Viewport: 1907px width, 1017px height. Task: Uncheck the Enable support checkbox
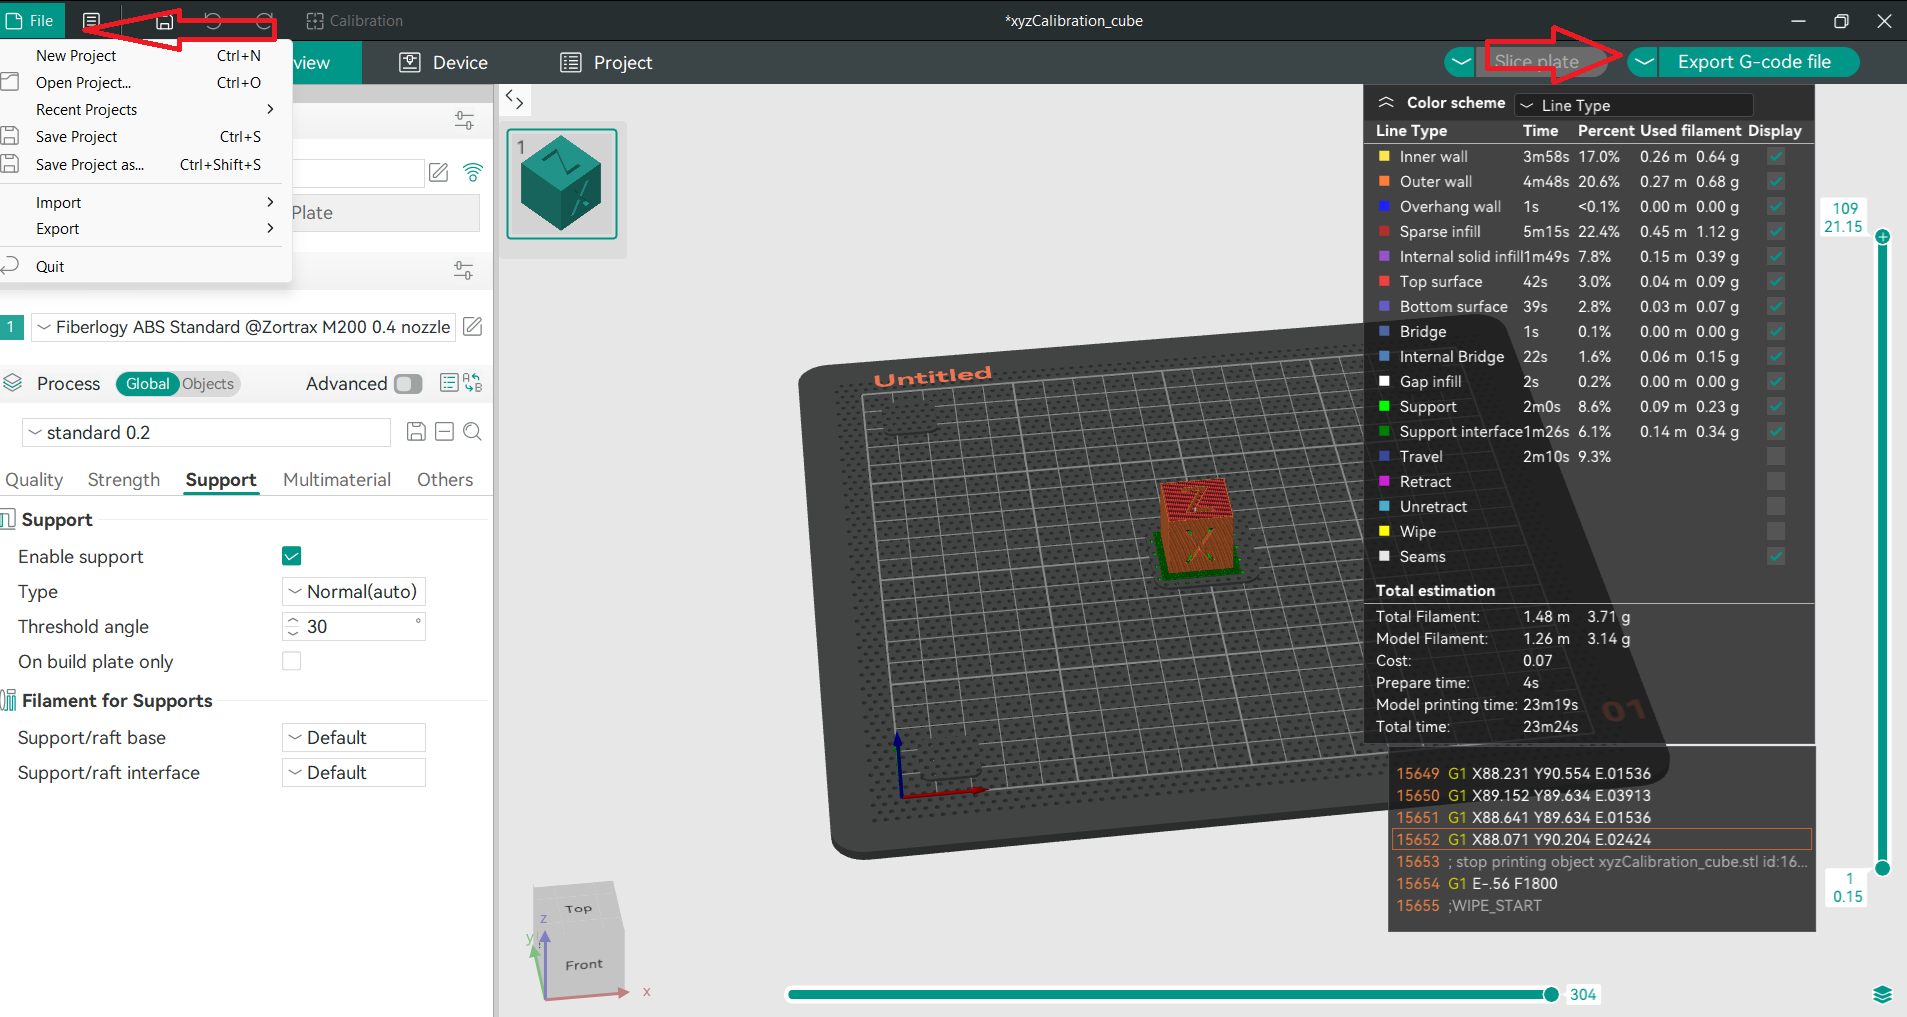pos(292,556)
